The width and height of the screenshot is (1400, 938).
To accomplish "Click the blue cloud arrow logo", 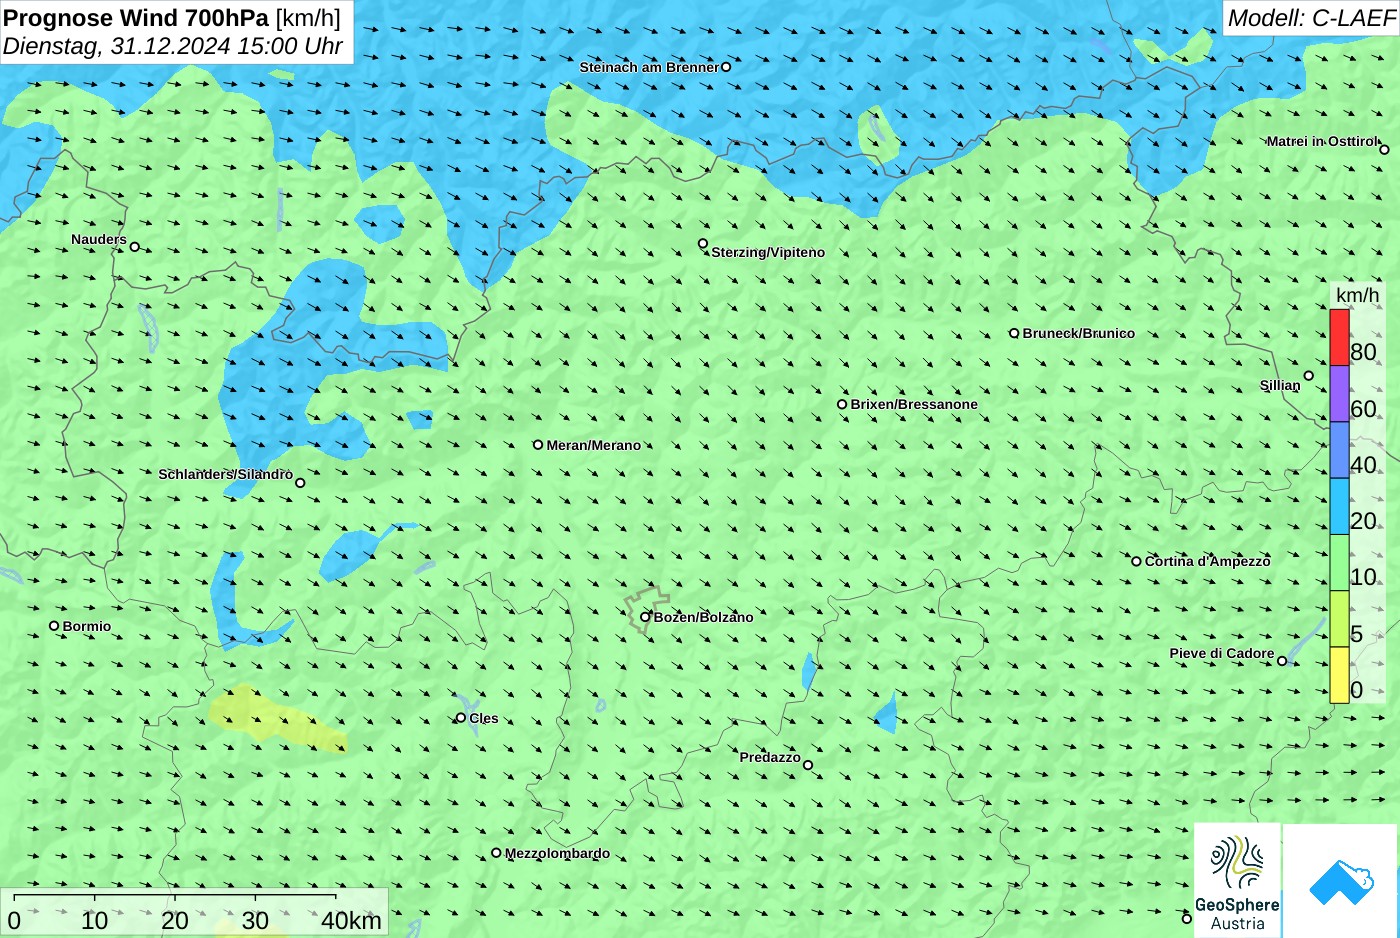I will pyautogui.click(x=1341, y=881).
